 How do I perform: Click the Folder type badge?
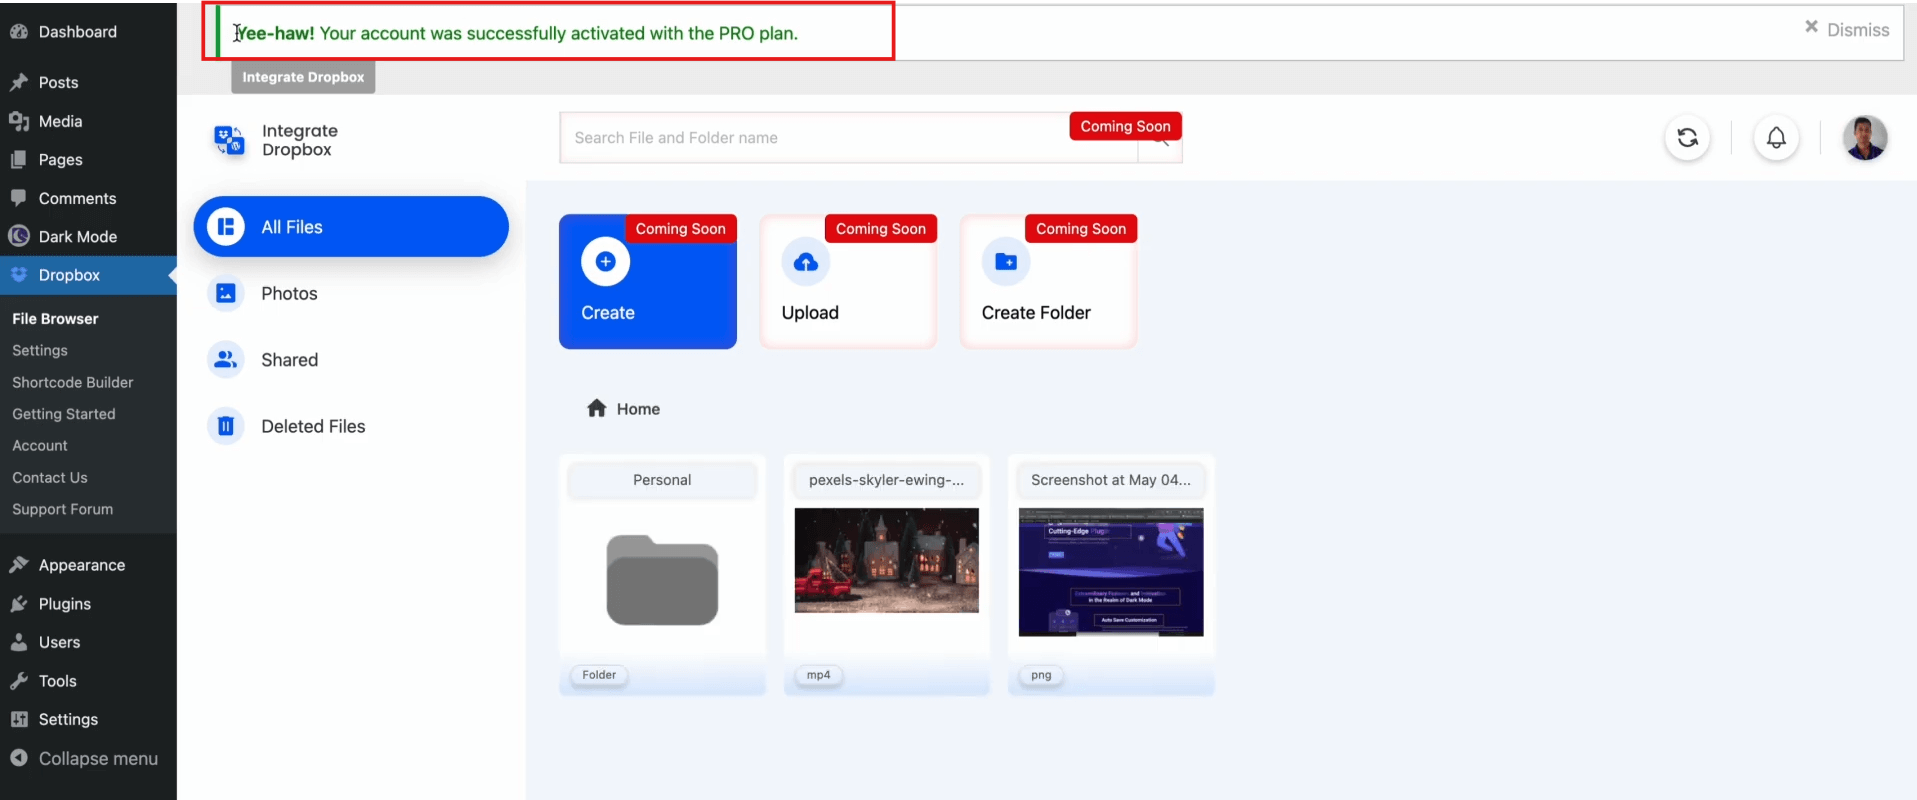pos(599,675)
